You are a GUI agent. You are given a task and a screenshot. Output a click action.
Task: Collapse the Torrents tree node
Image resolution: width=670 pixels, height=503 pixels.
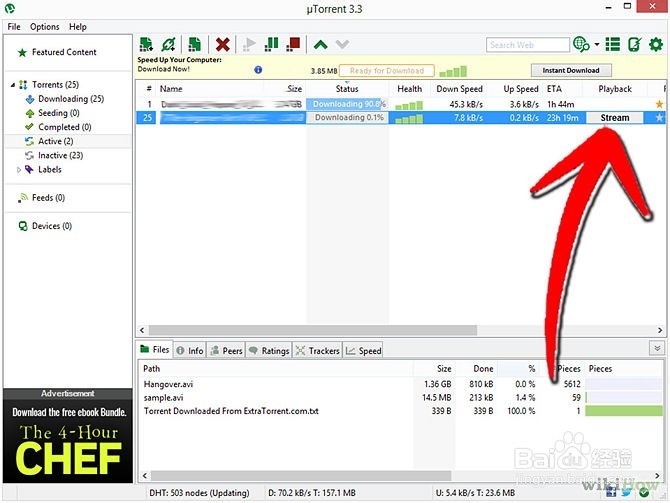click(13, 85)
